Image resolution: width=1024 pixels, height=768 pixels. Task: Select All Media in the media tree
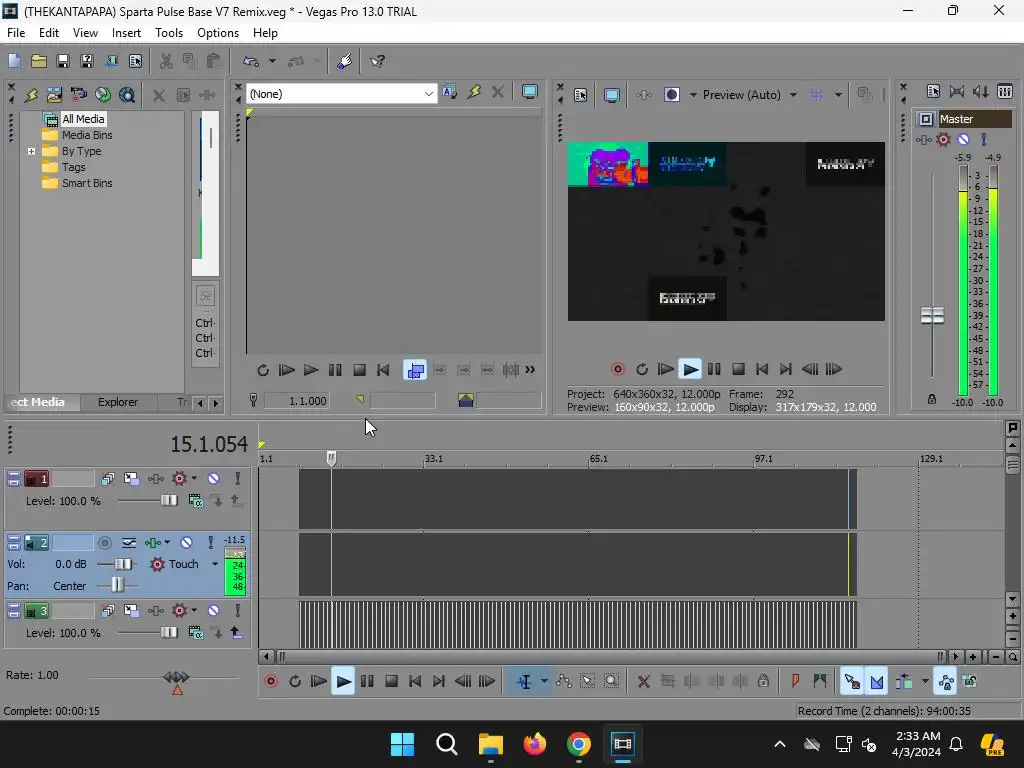[x=82, y=119]
